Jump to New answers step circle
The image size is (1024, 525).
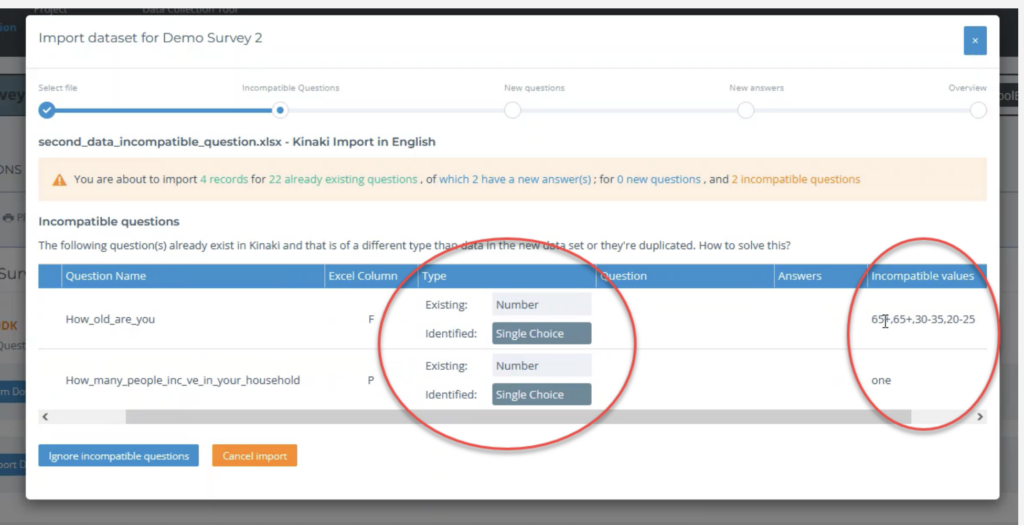pos(745,110)
